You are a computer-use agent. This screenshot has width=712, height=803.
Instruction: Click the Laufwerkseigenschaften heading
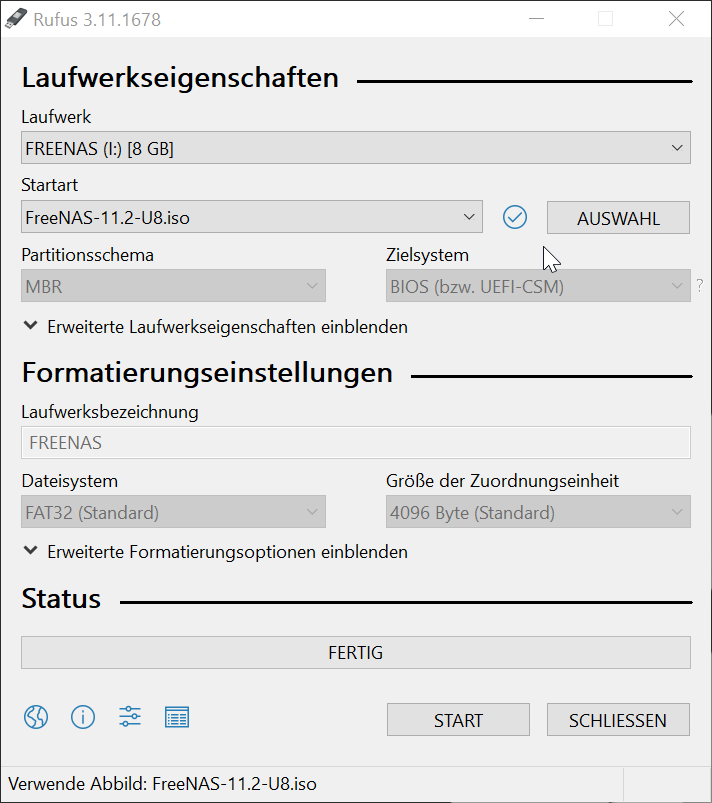tap(180, 78)
